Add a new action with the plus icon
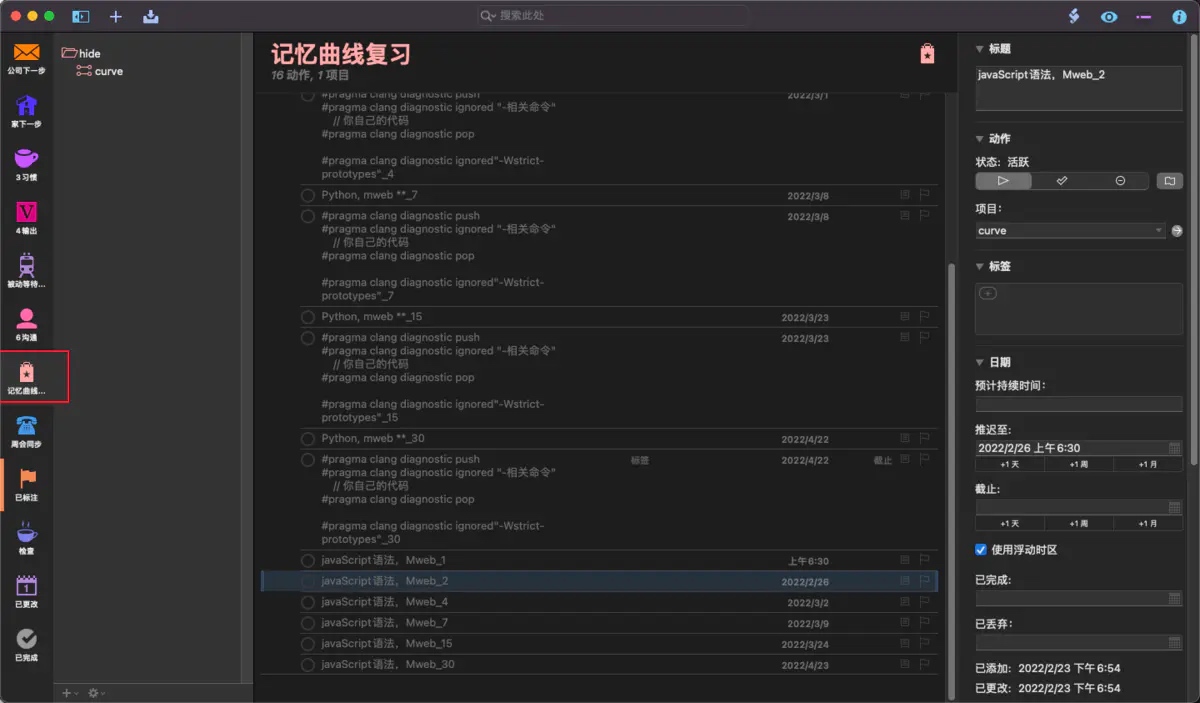The width and height of the screenshot is (1200, 703). click(116, 16)
